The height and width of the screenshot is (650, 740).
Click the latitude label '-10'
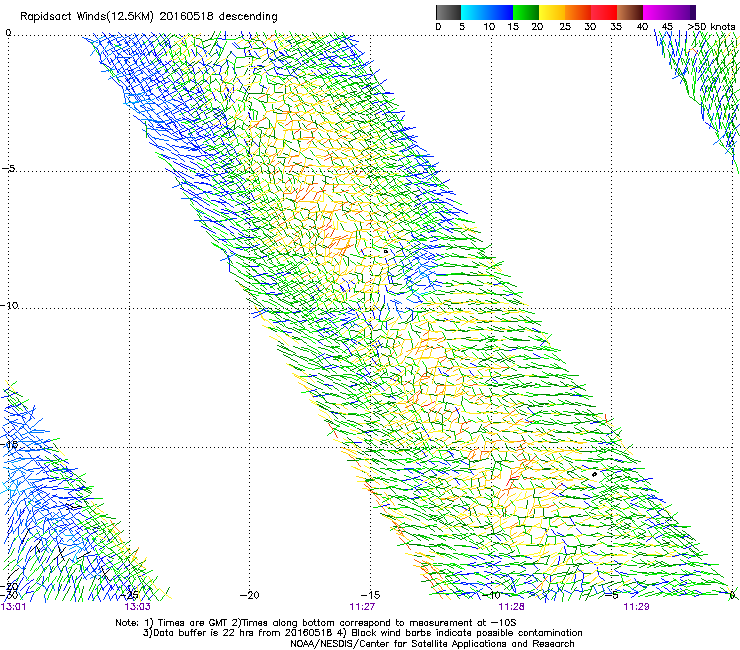point(9,305)
